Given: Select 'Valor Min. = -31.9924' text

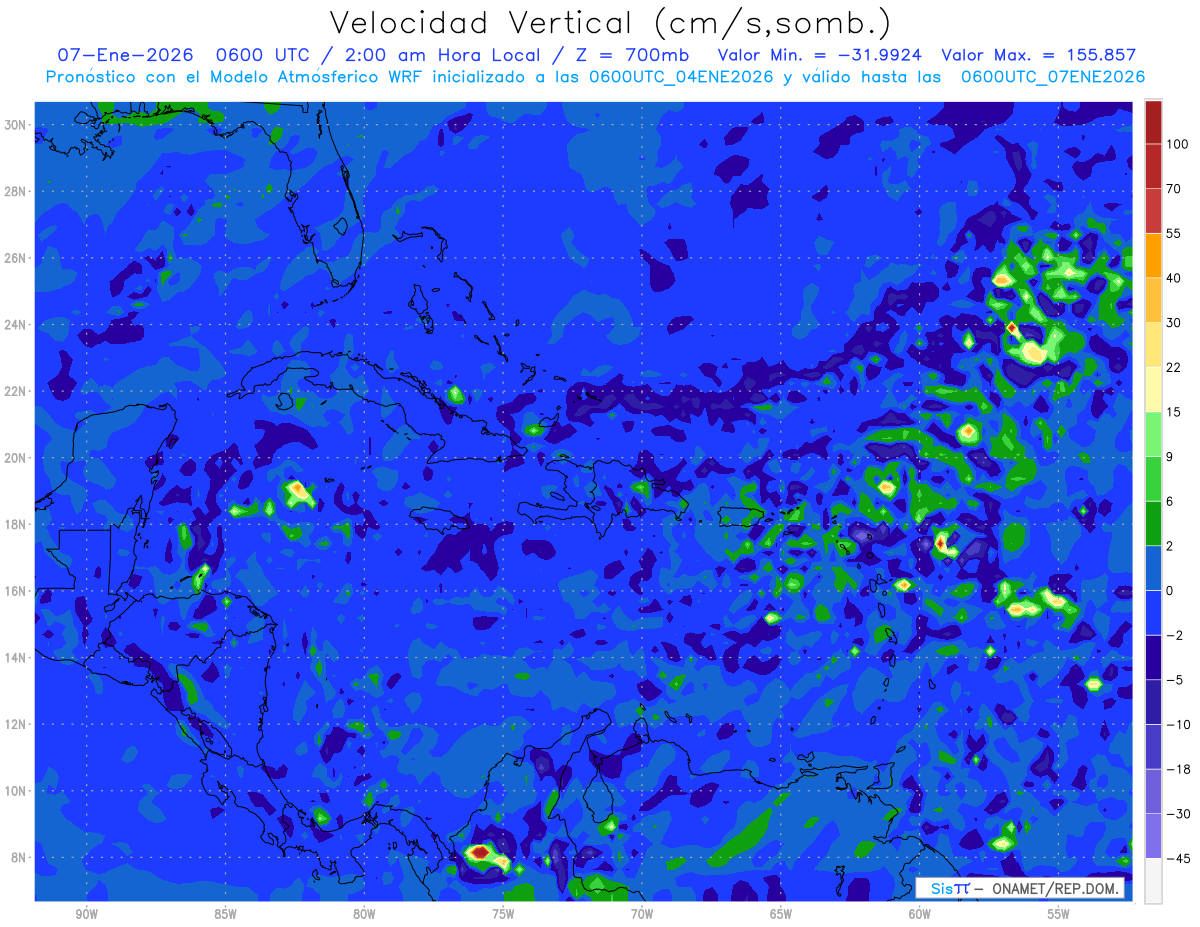Looking at the screenshot, I should [x=821, y=55].
